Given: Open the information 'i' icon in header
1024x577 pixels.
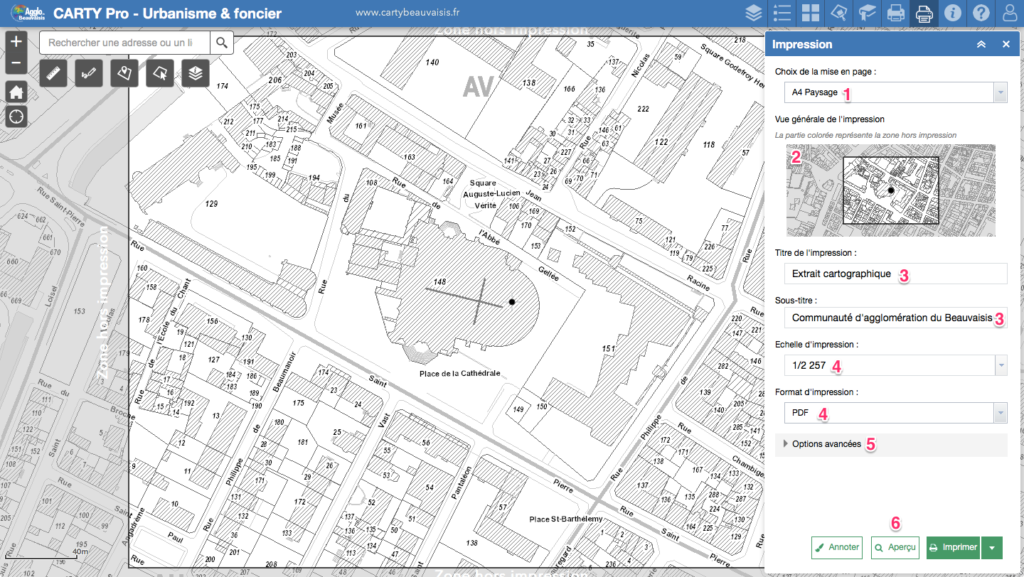Looking at the screenshot, I should [953, 13].
